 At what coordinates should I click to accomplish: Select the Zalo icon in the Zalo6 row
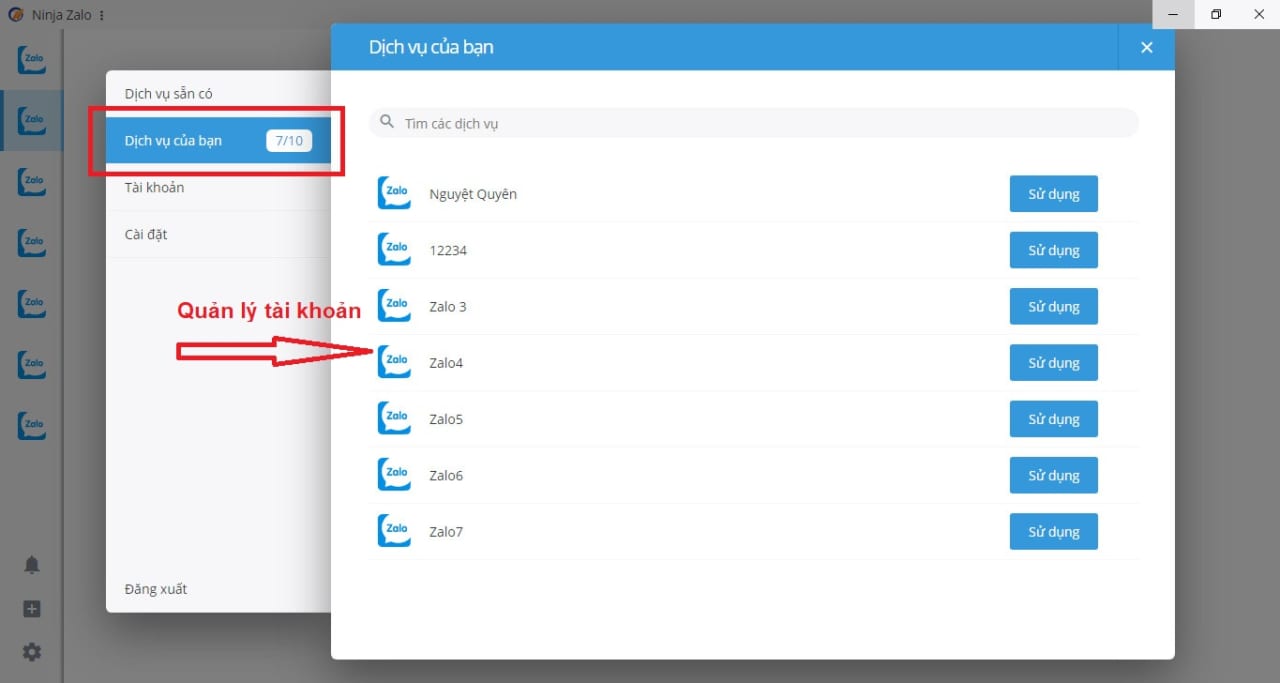(394, 475)
